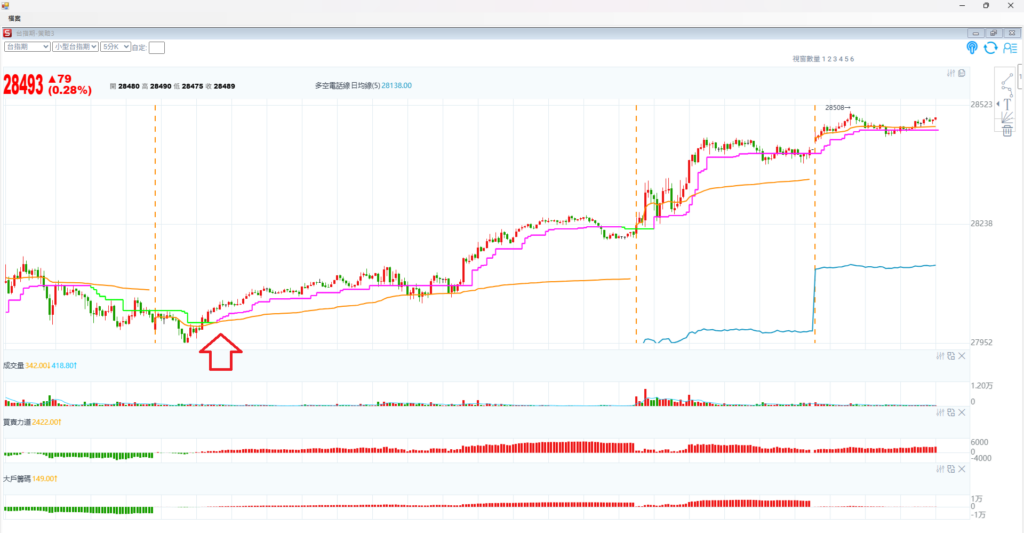Image resolution: width=1024 pixels, height=533 pixels.
Task: Open the 檔案 menu
Action: pos(15,18)
